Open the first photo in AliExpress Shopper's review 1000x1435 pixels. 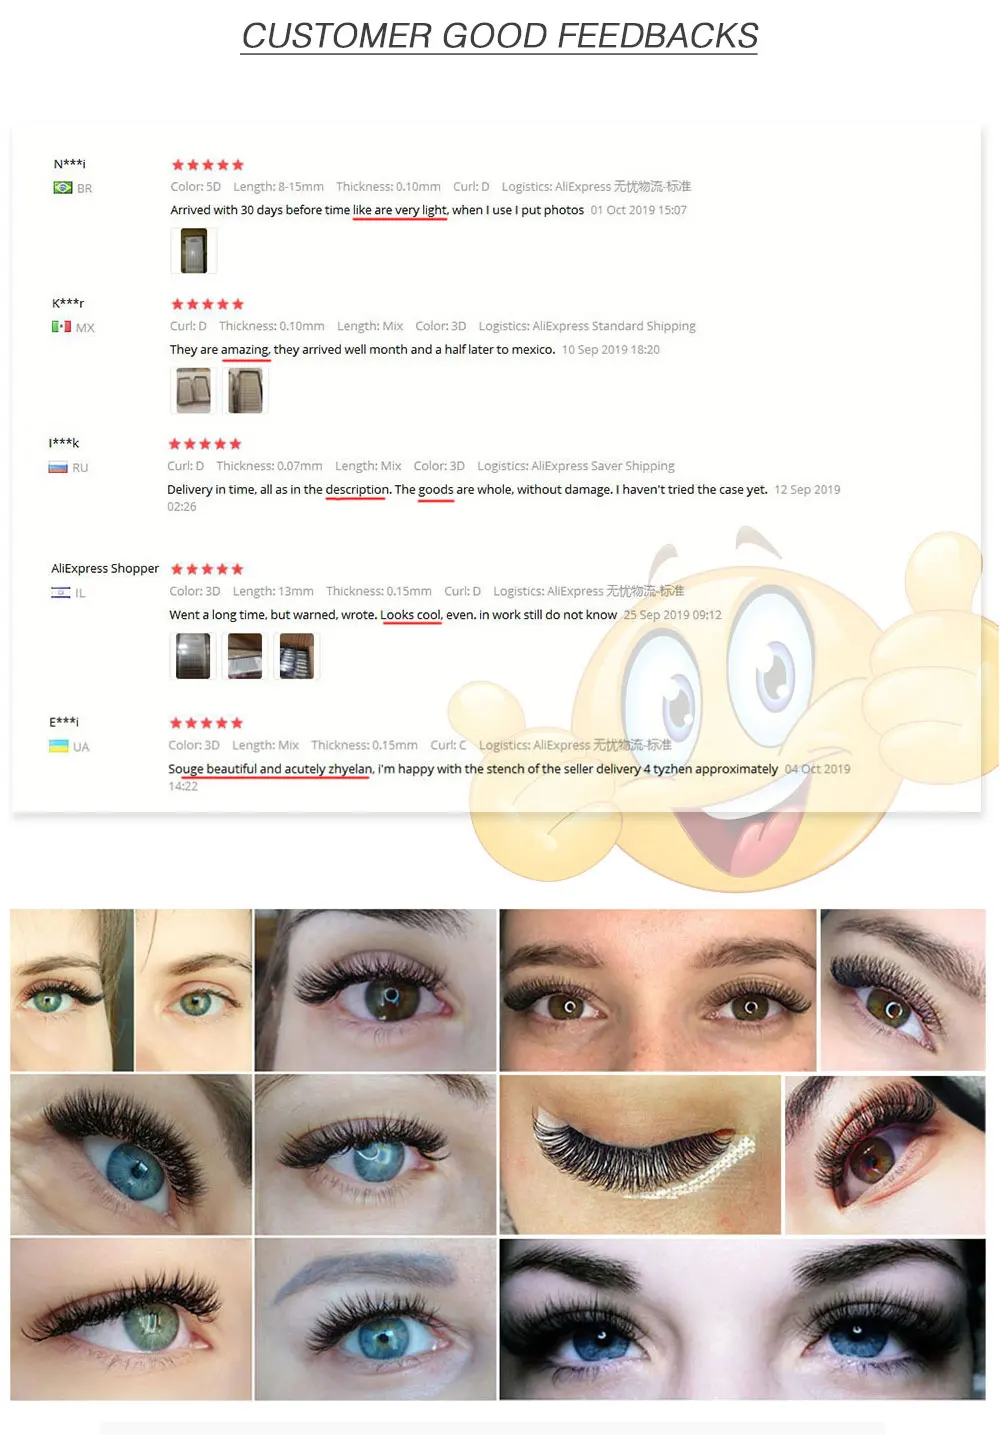pyautogui.click(x=194, y=656)
